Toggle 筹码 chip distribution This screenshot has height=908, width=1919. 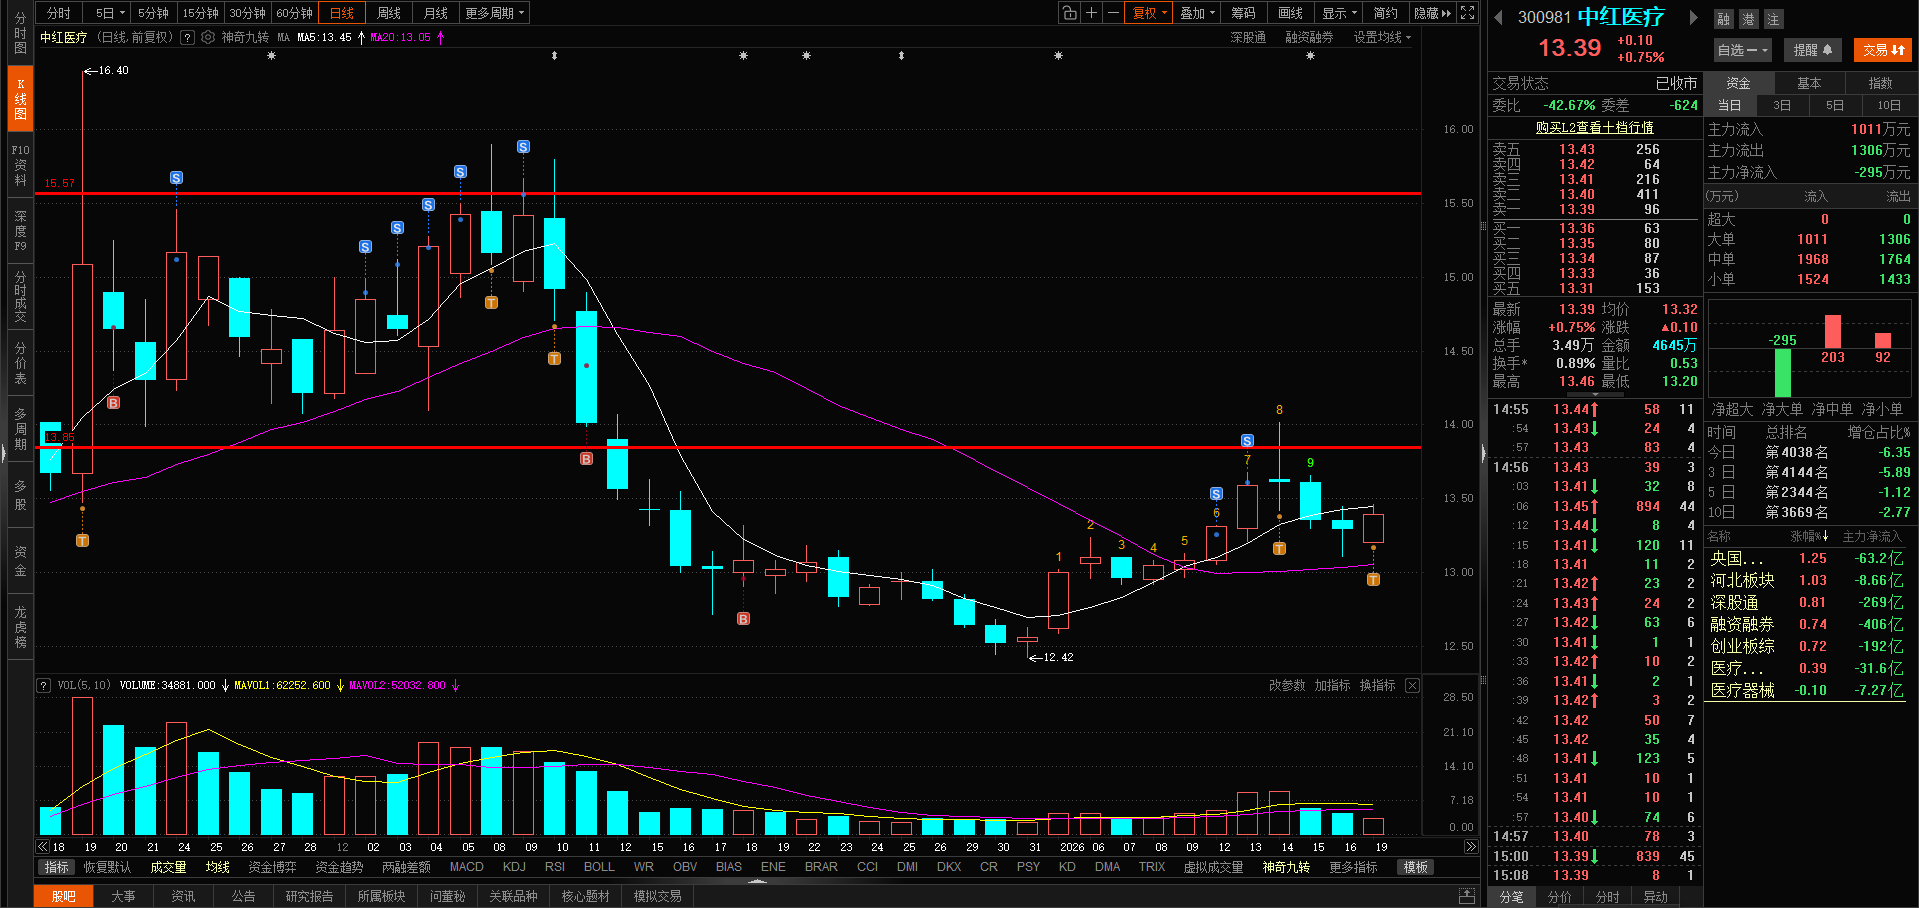[x=1243, y=13]
